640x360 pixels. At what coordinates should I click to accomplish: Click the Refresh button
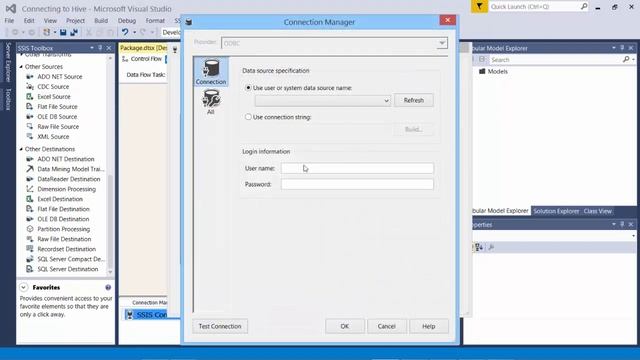[x=413, y=100]
